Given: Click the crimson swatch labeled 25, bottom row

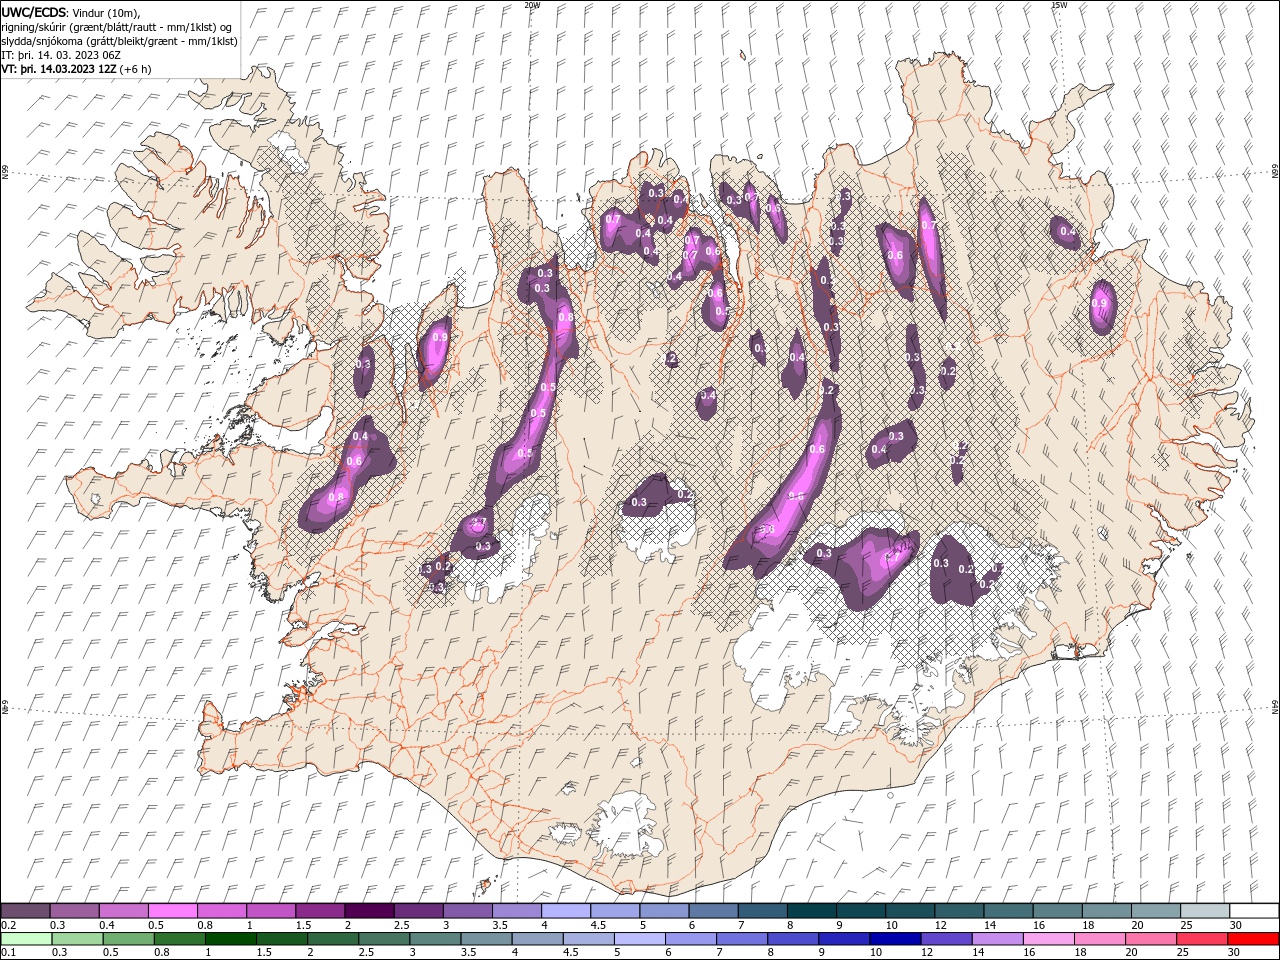Looking at the screenshot, I should 1201,939.
